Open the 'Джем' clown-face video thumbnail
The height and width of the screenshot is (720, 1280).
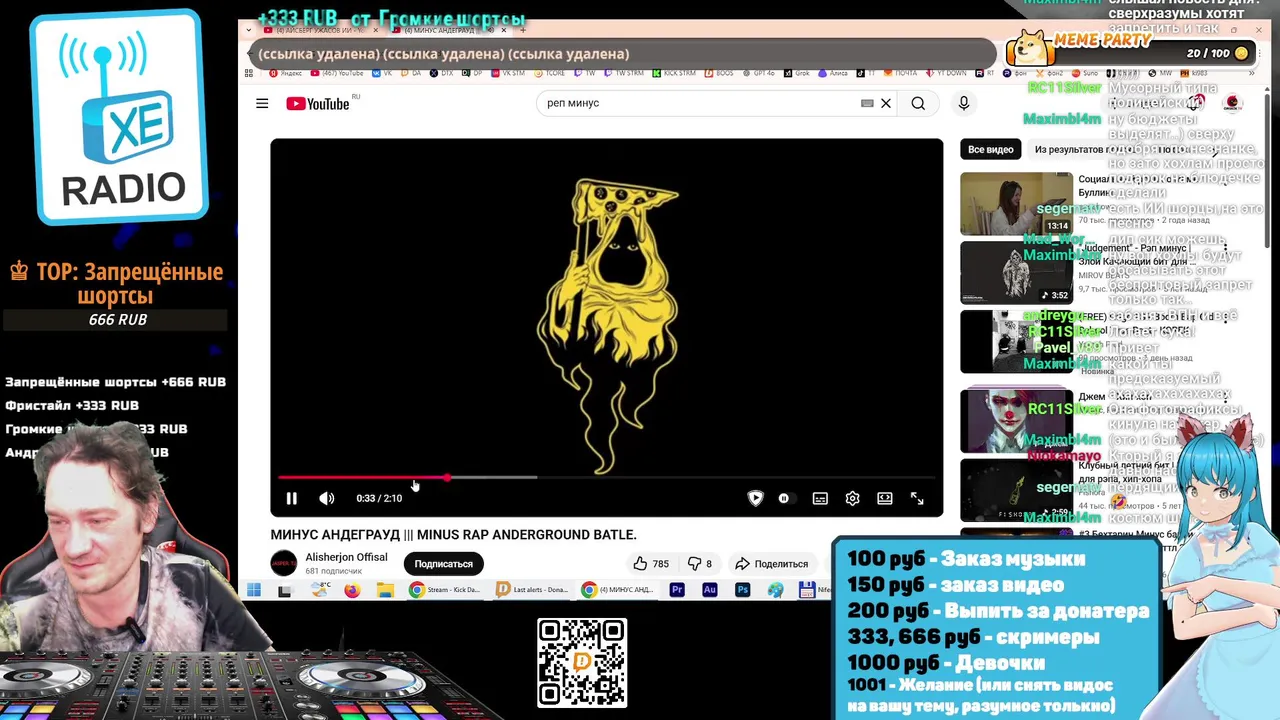(x=1016, y=421)
